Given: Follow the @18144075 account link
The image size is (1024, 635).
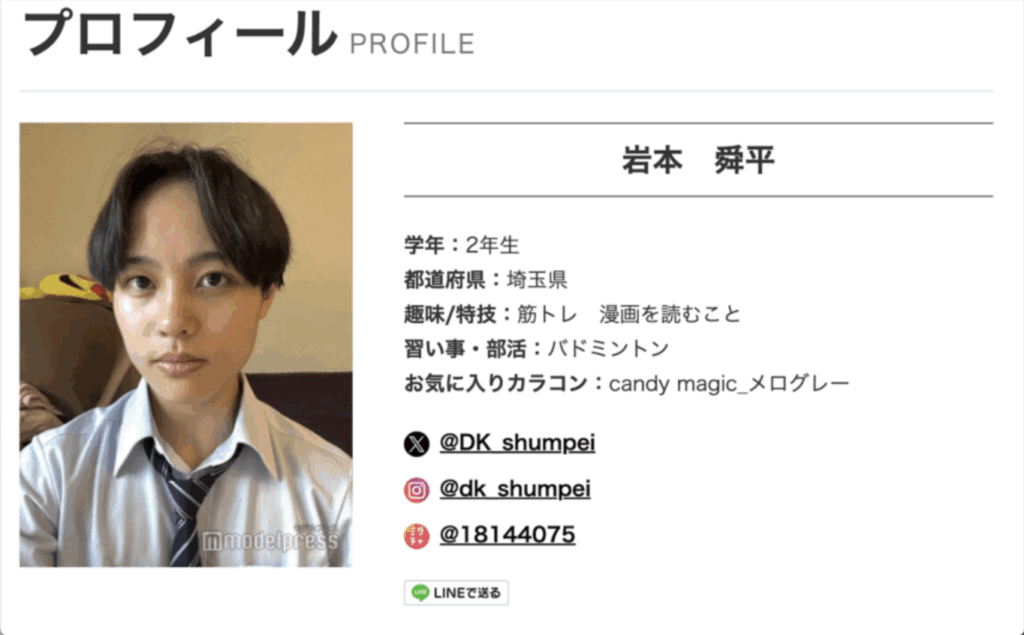Looking at the screenshot, I should [x=507, y=534].
